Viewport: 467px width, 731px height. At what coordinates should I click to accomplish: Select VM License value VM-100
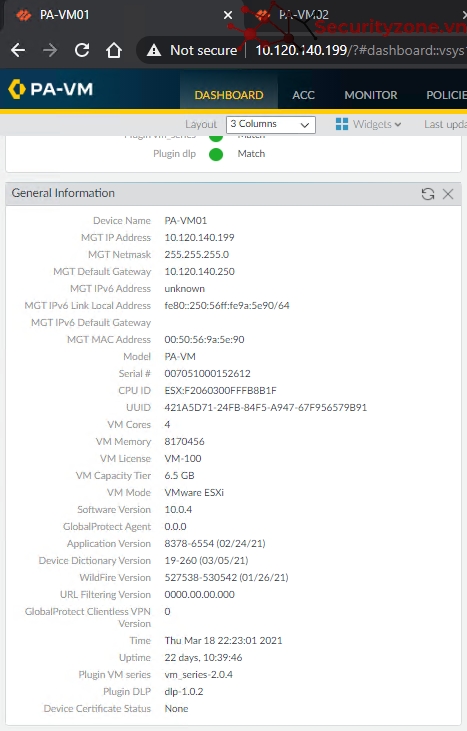183,459
